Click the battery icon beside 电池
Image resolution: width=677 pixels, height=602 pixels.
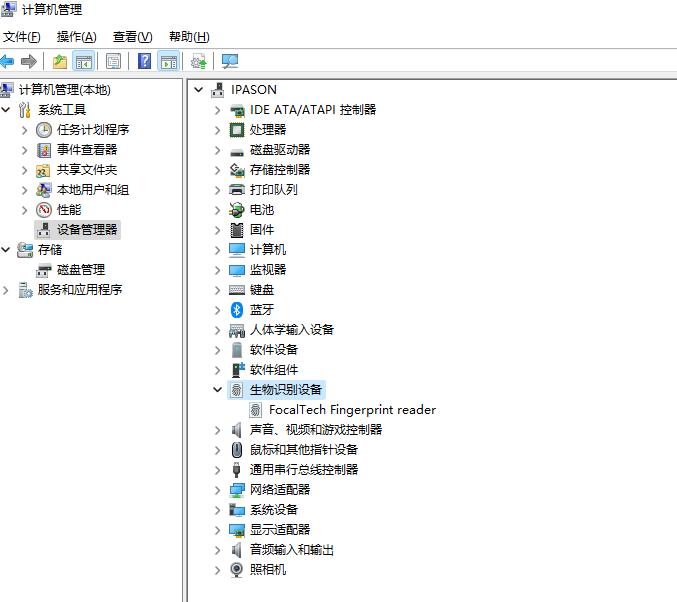pos(237,209)
